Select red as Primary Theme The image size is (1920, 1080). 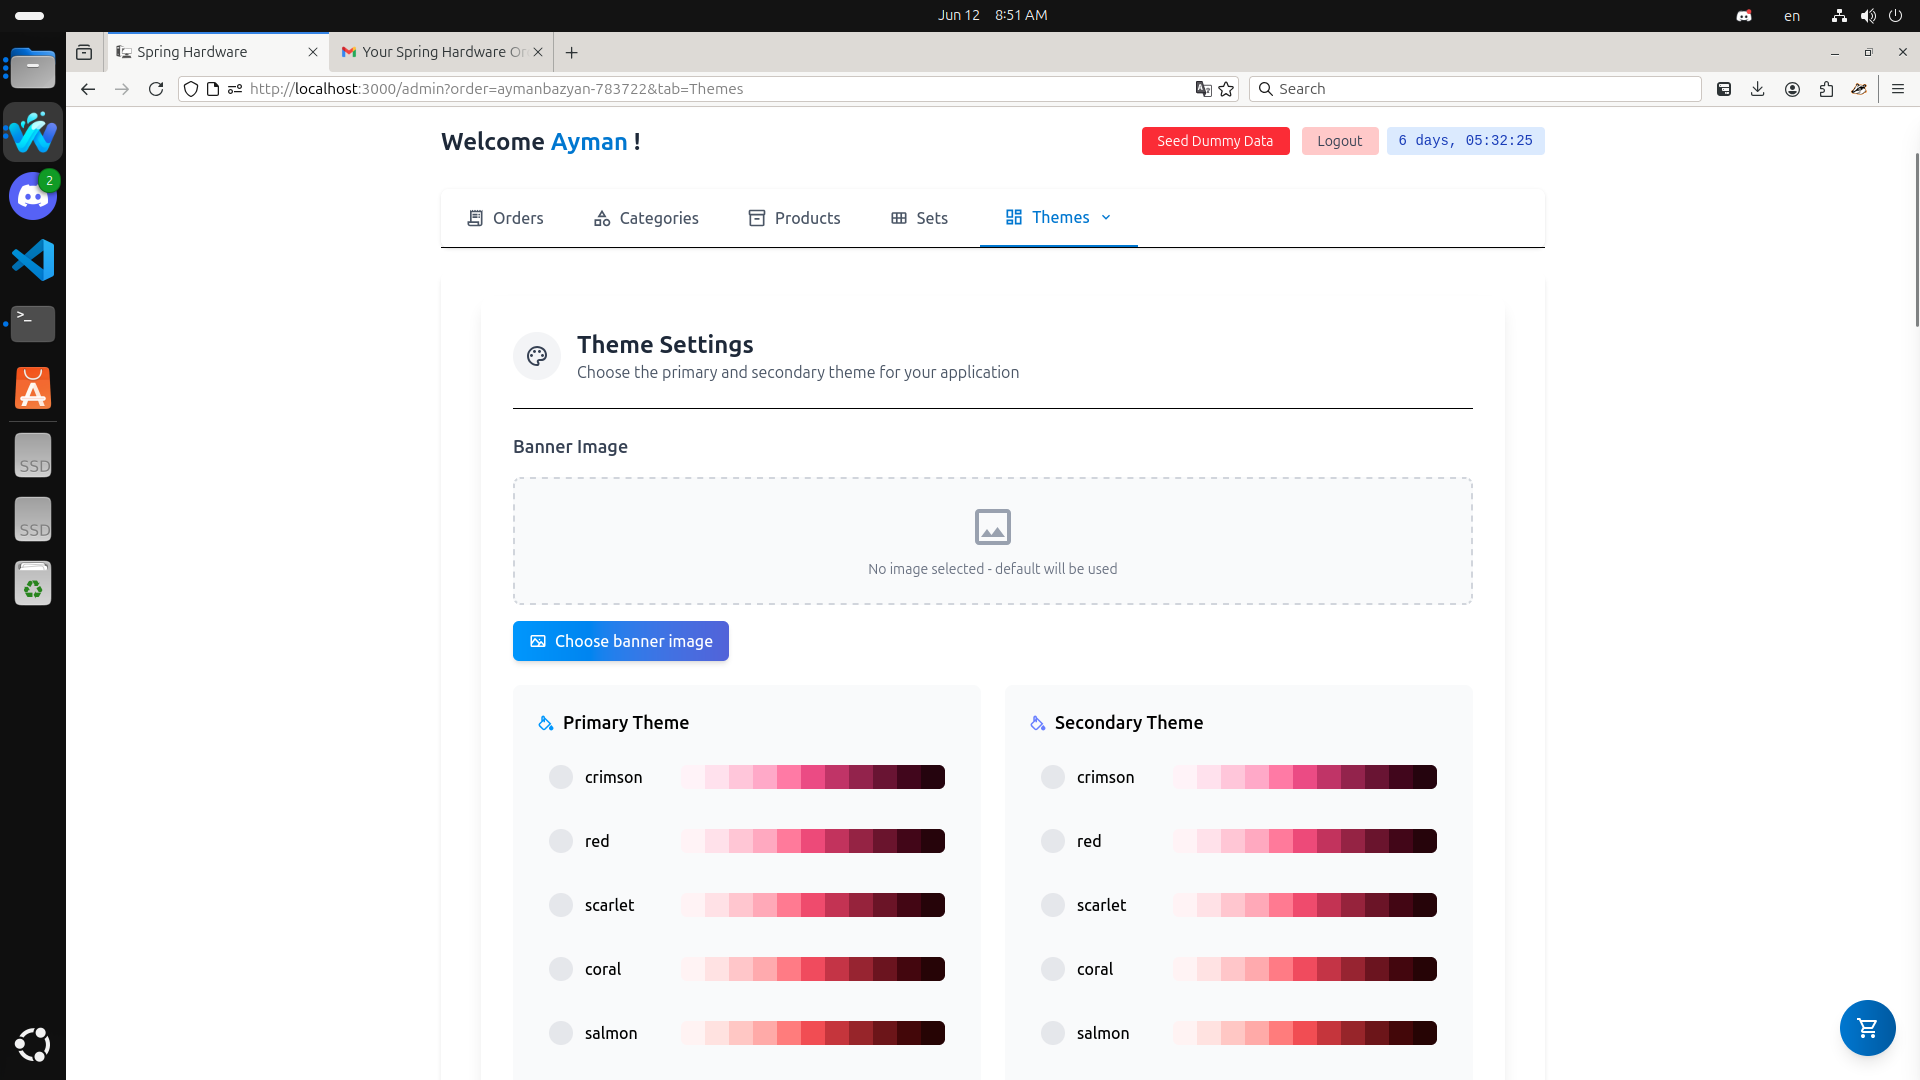pyautogui.click(x=561, y=841)
